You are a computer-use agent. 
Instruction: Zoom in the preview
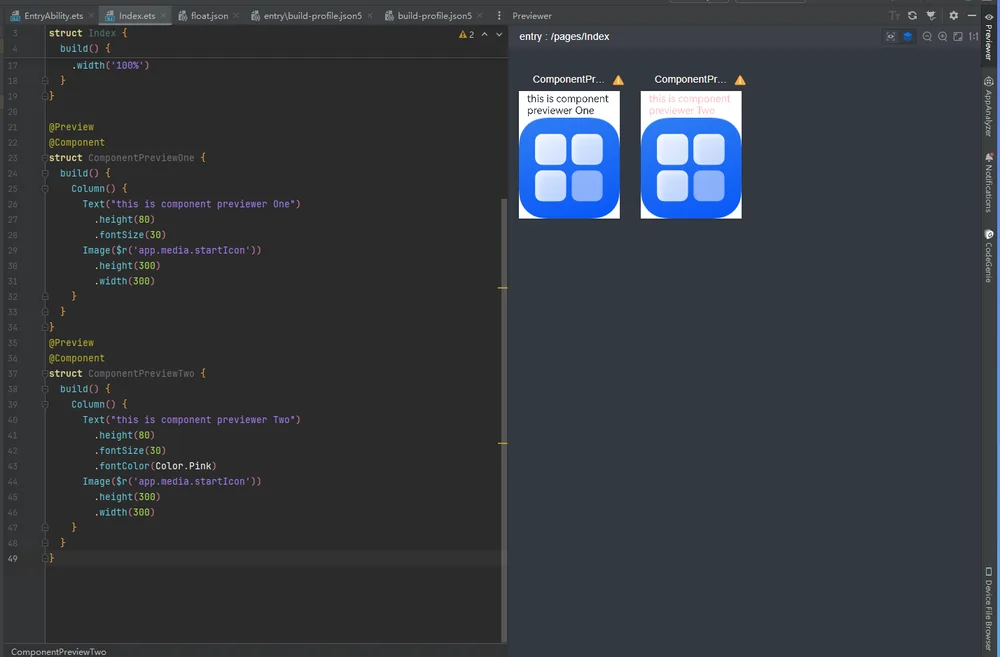click(943, 36)
